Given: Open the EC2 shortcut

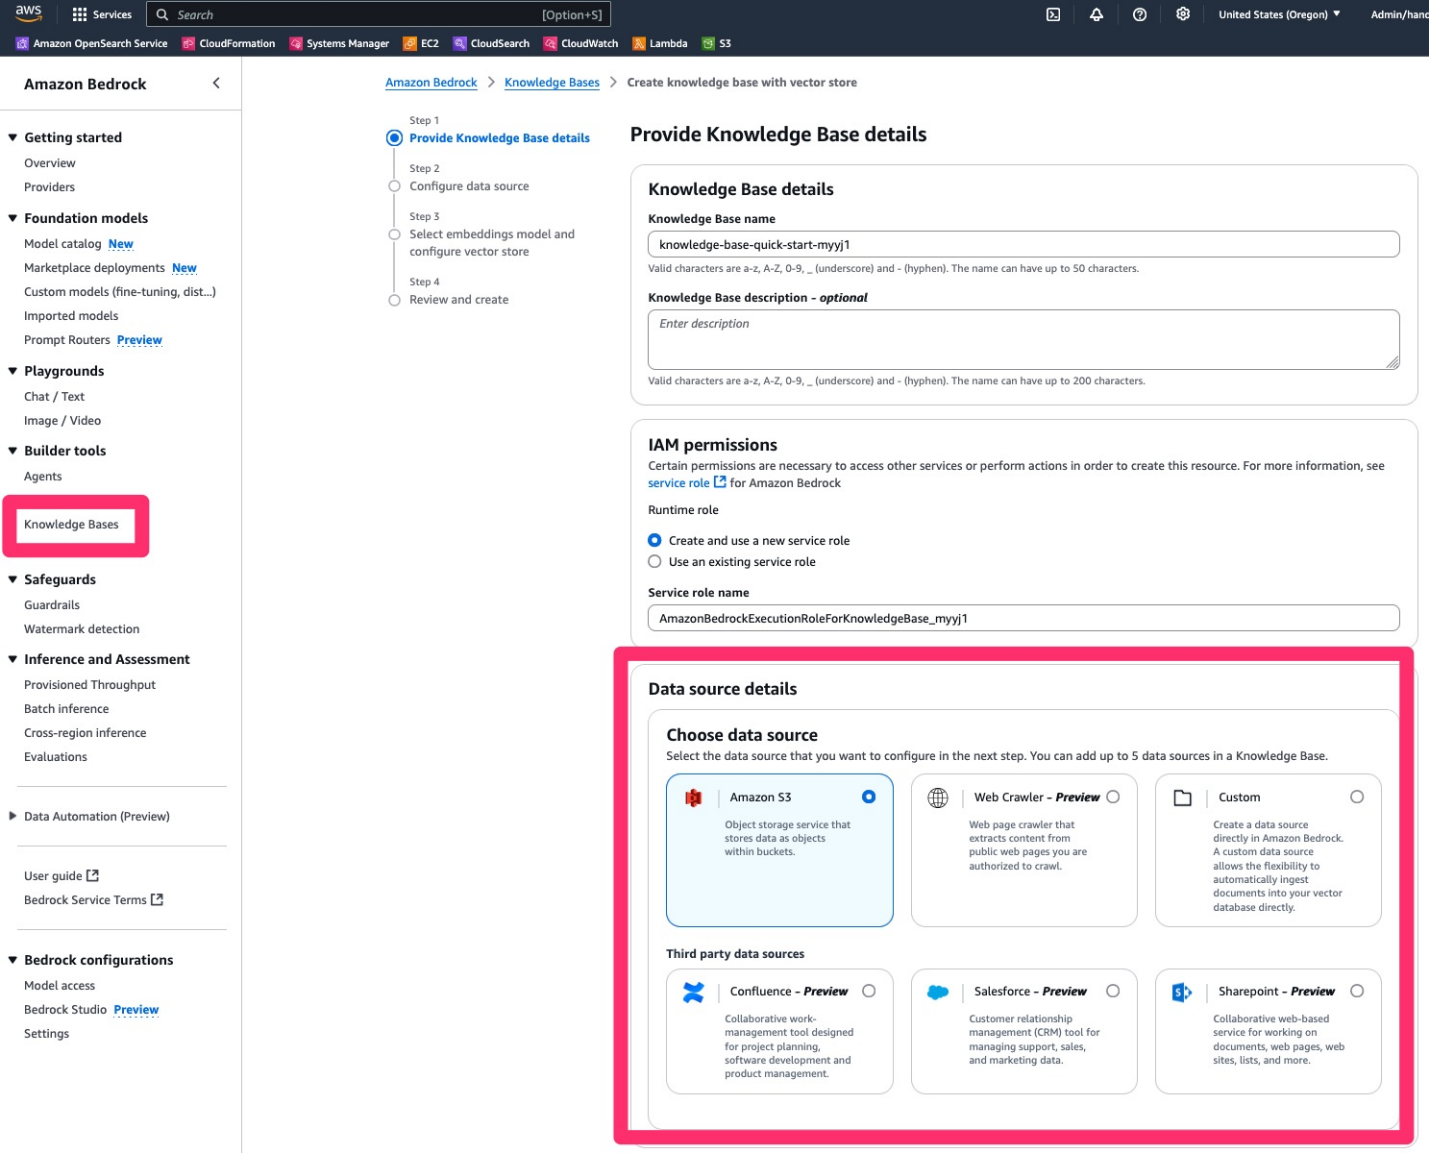Looking at the screenshot, I should 421,44.
